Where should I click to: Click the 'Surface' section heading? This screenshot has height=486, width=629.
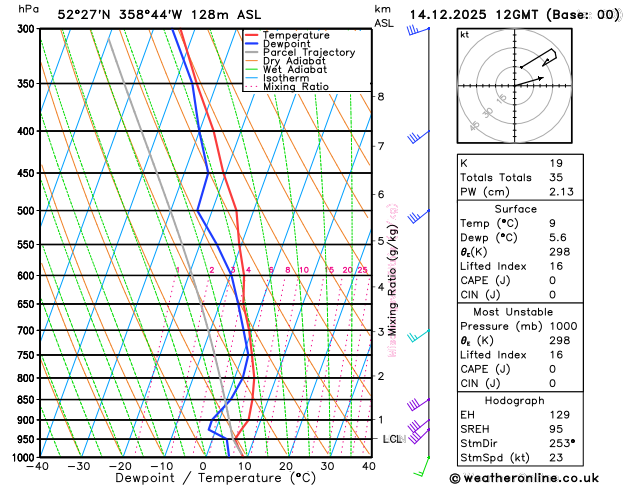[x=515, y=209]
